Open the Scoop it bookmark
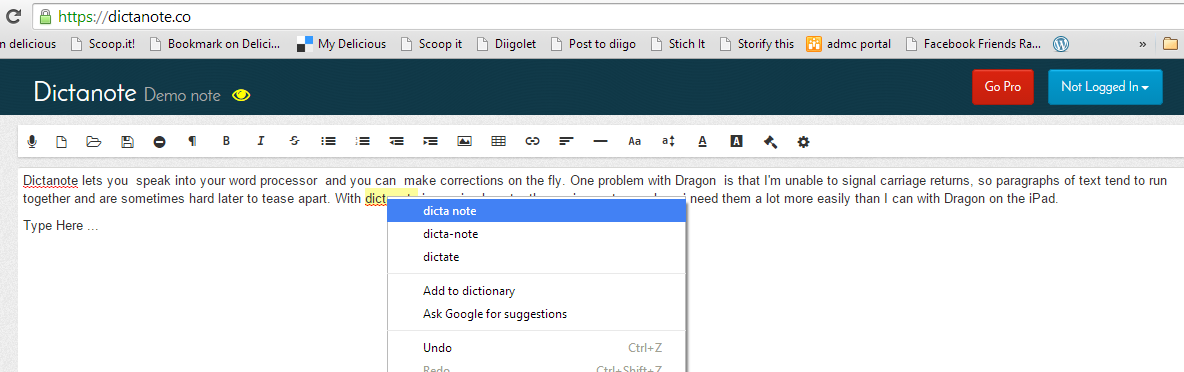This screenshot has width=1184, height=372. (x=430, y=44)
